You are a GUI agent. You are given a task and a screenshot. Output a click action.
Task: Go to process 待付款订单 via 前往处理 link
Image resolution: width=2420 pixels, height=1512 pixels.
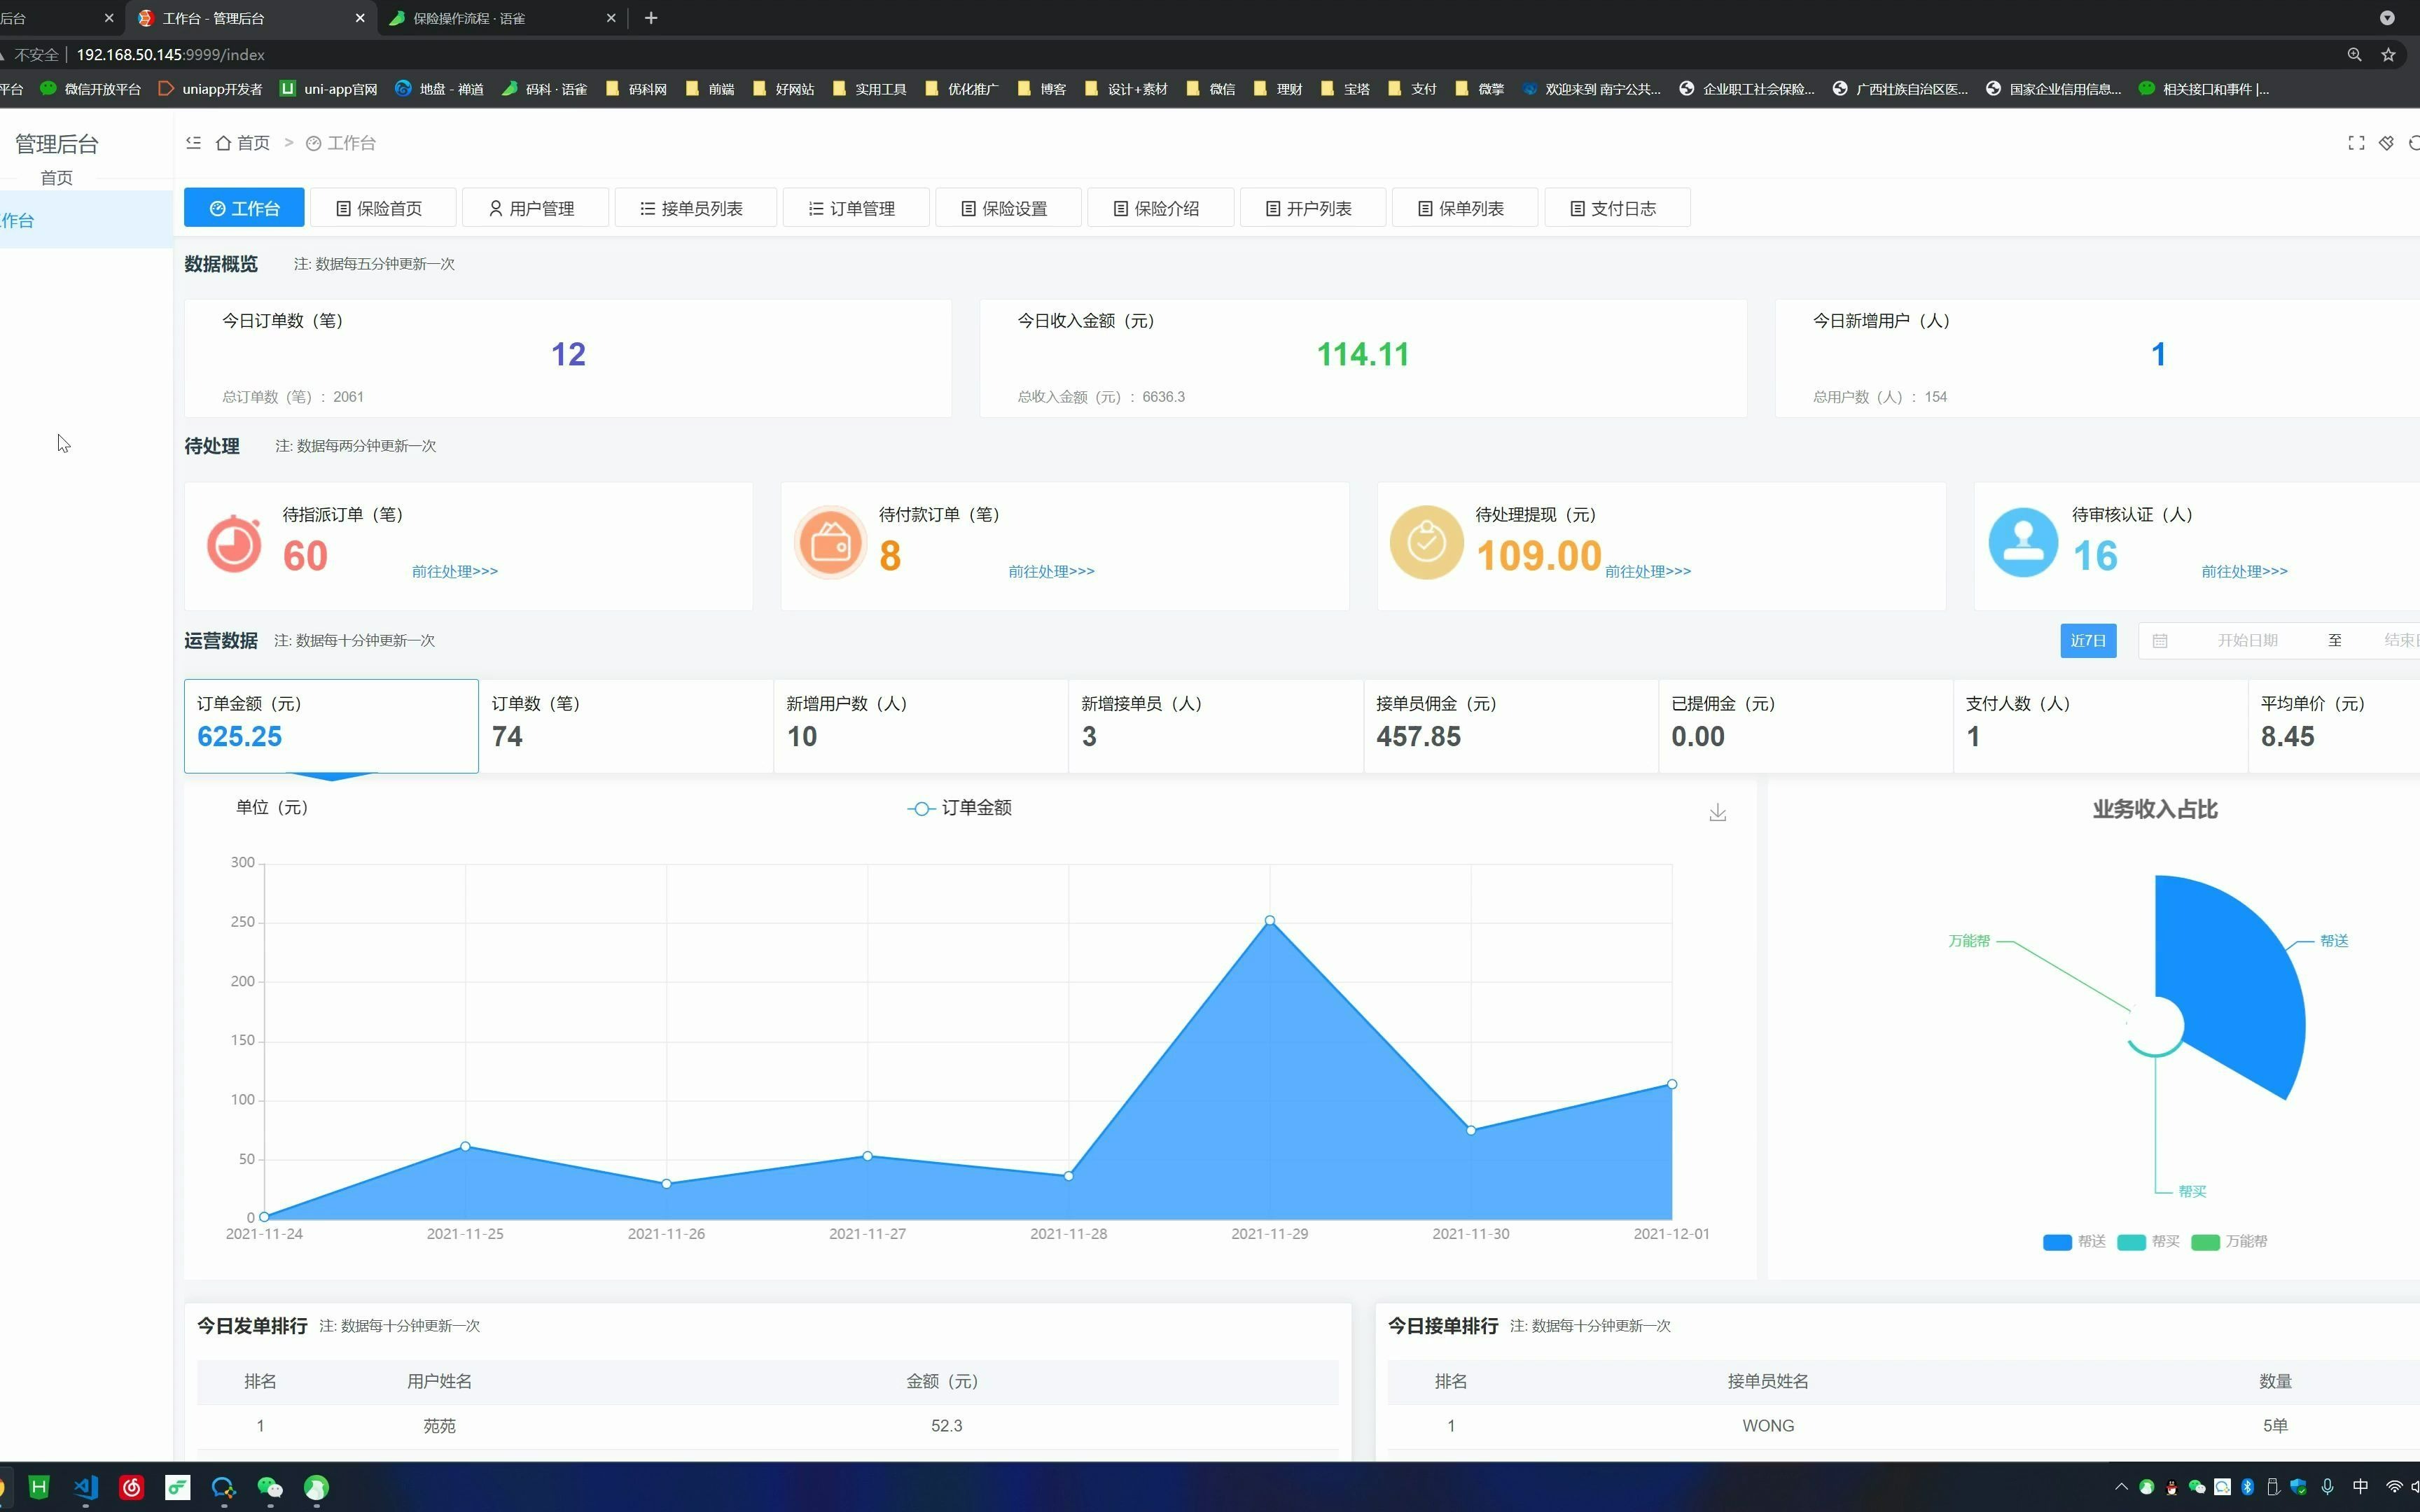[x=1051, y=572]
